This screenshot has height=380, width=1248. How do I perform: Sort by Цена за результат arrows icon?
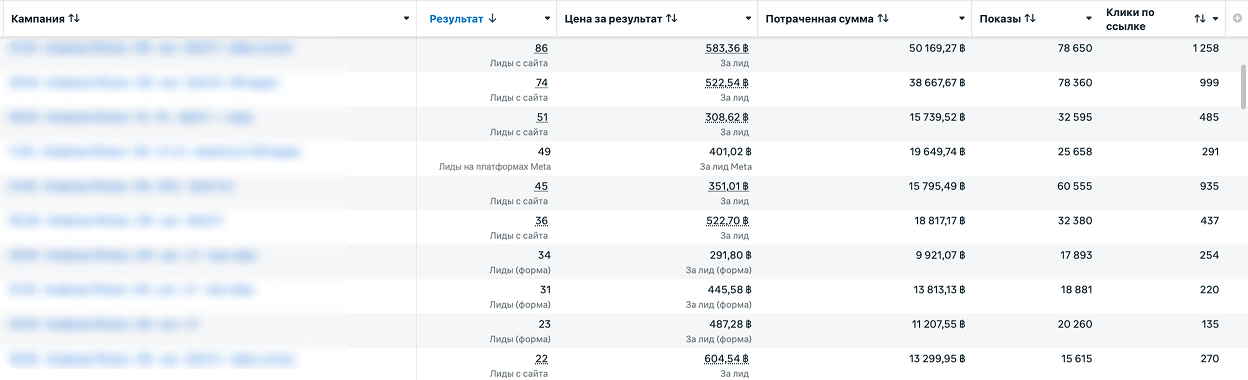[x=671, y=19]
